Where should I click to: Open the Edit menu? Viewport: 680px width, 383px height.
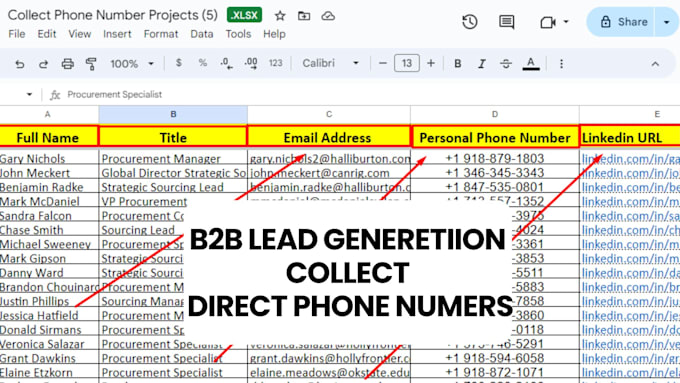(x=46, y=34)
